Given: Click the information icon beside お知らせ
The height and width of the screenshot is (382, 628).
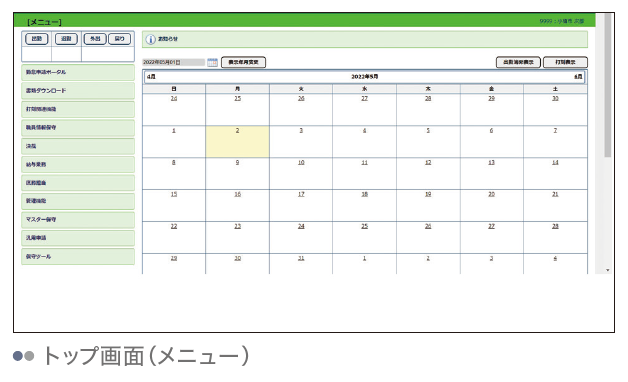Looking at the screenshot, I should click(150, 40).
